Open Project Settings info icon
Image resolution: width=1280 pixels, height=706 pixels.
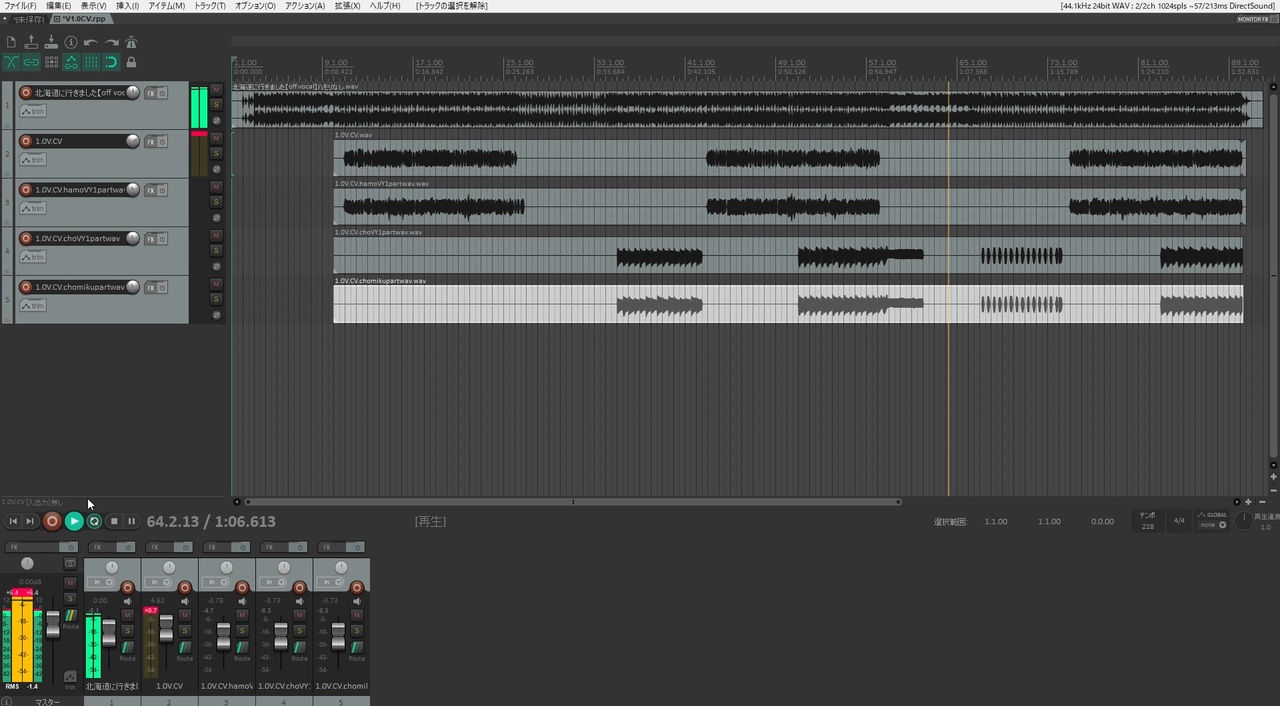[x=71, y=42]
